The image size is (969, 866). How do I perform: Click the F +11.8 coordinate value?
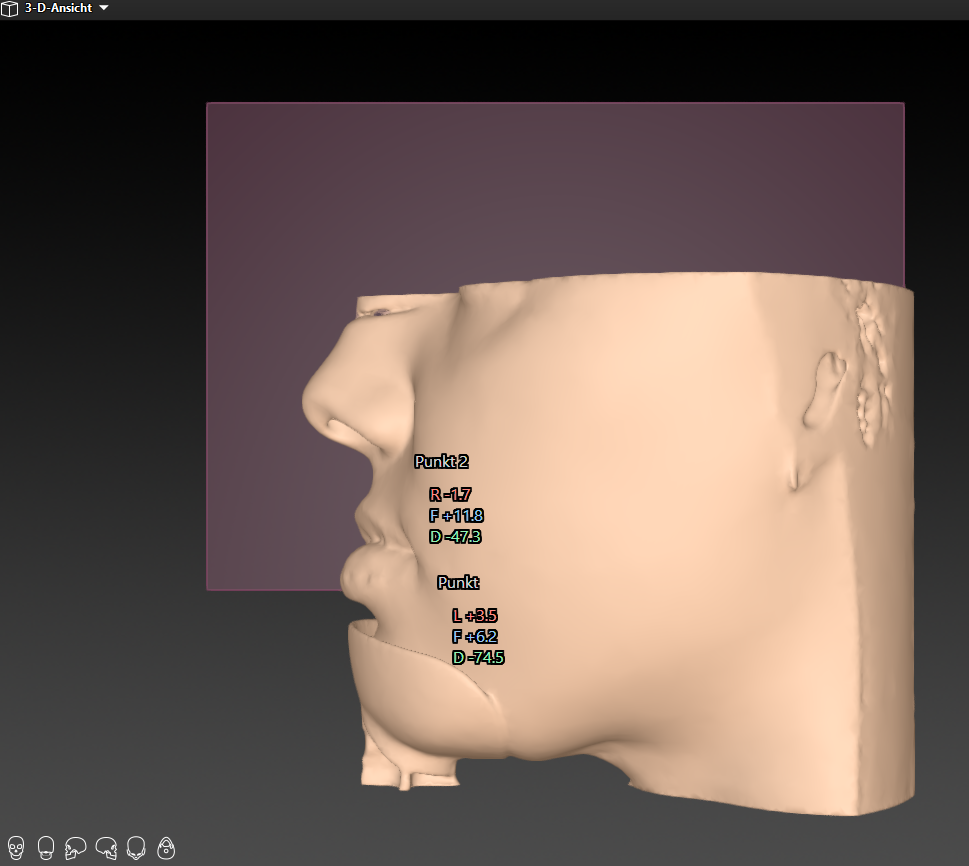pyautogui.click(x=456, y=516)
